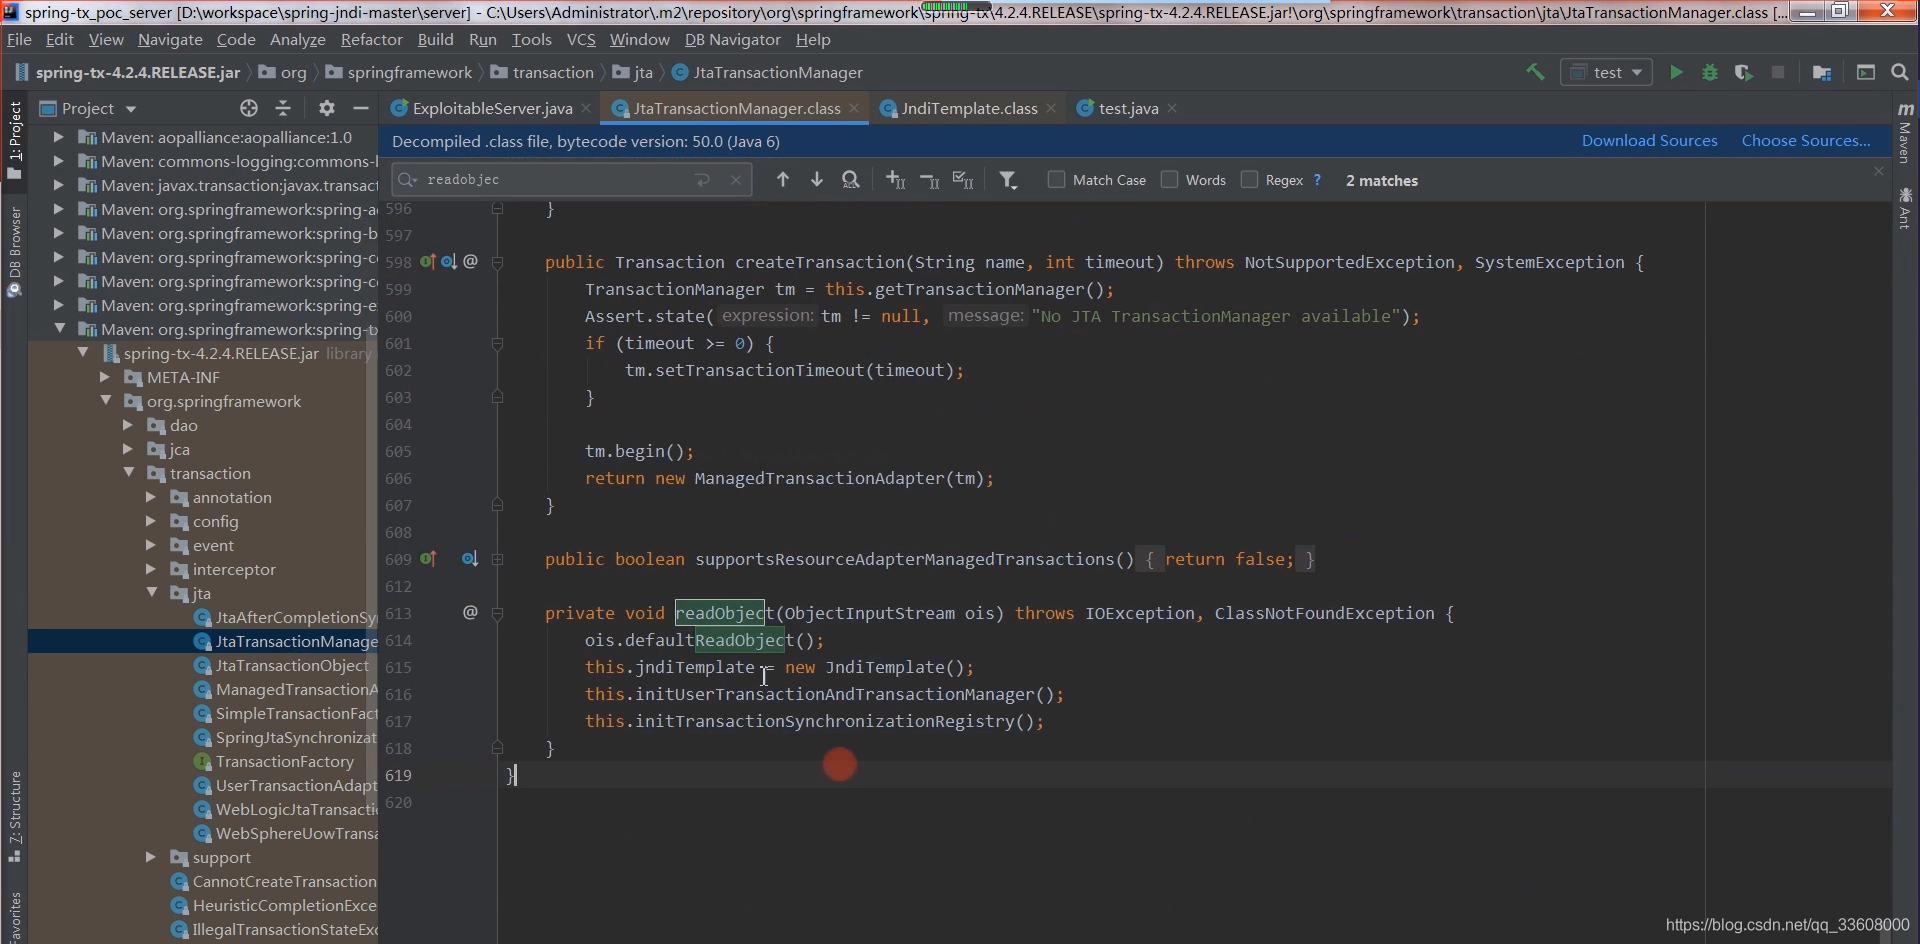Switch to JndiTemplate.class tab
Image resolution: width=1920 pixels, height=944 pixels.
(969, 108)
